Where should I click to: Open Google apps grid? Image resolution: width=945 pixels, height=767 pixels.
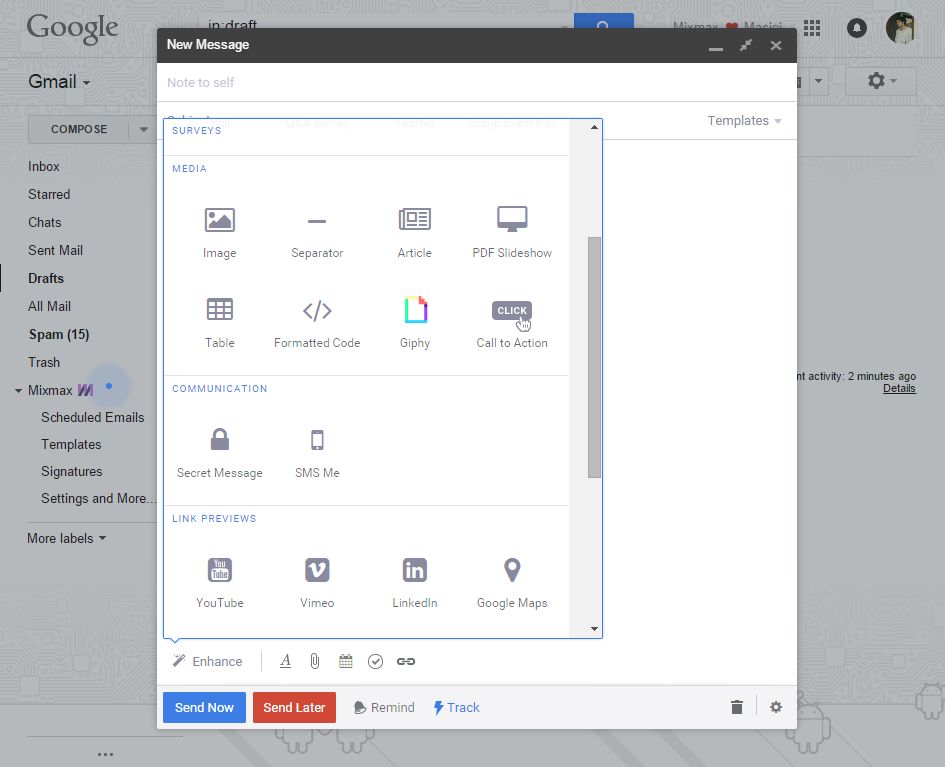[812, 28]
